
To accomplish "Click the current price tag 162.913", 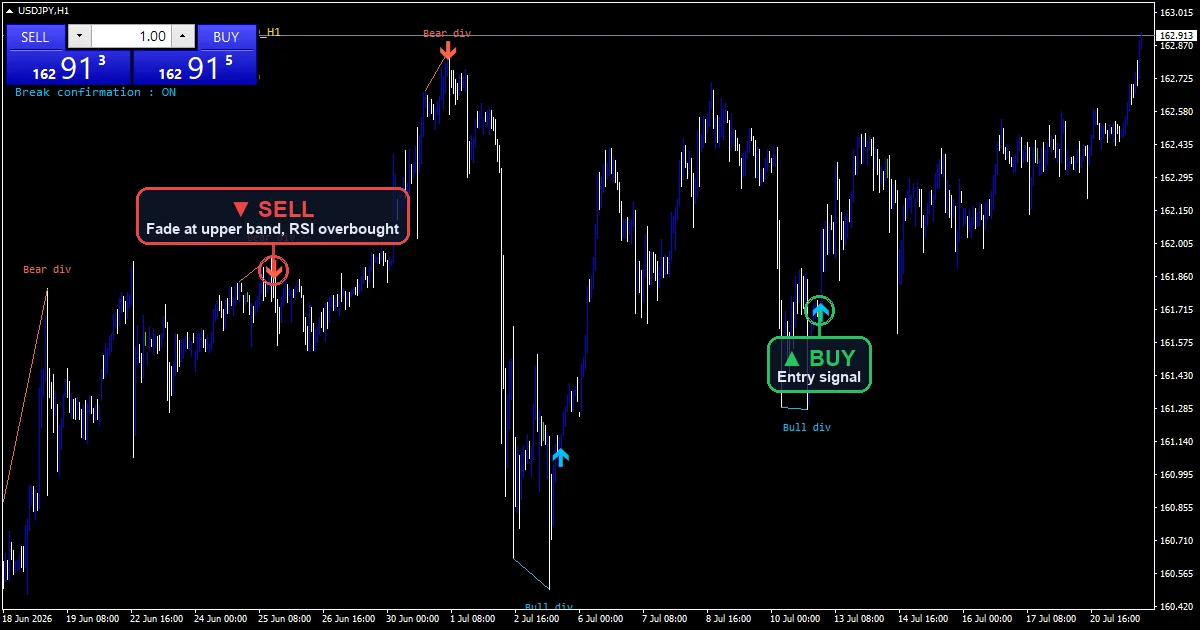I will [1175, 36].
